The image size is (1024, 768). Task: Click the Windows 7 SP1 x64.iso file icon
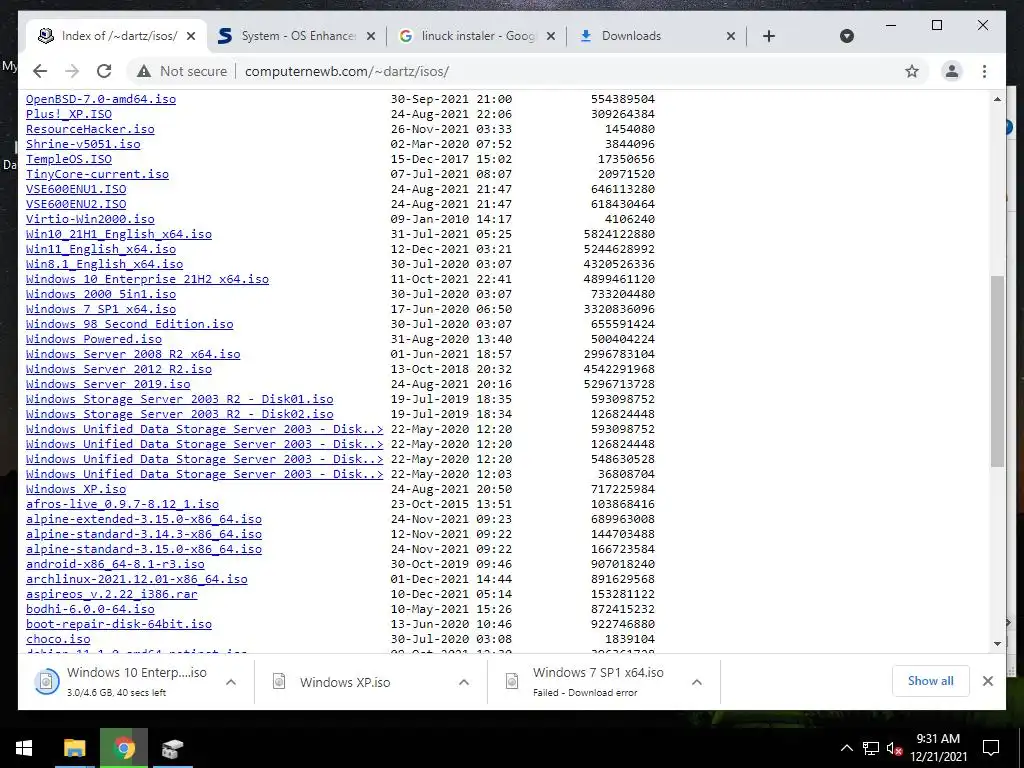coord(512,682)
